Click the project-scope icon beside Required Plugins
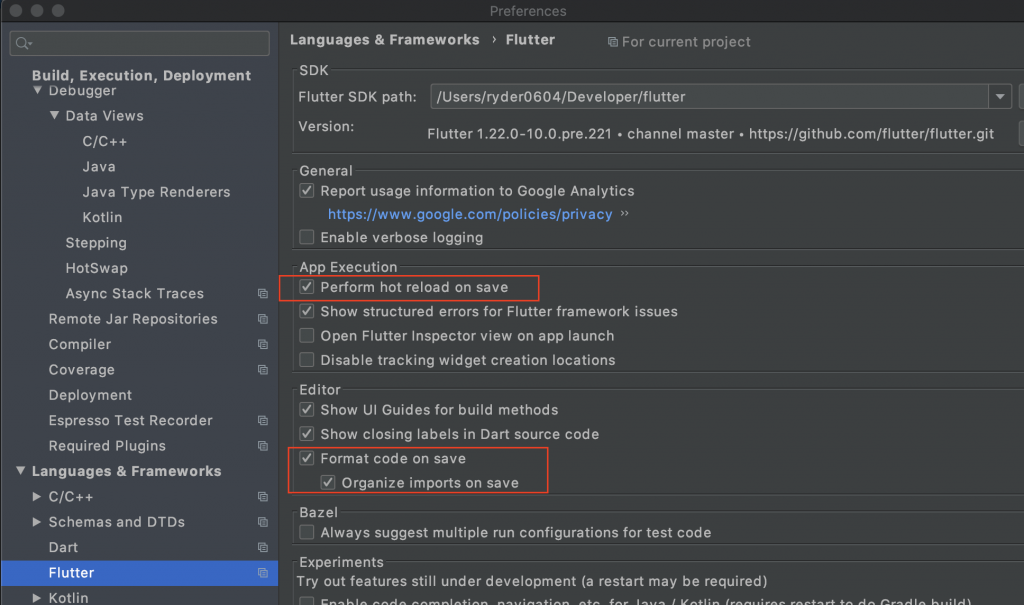This screenshot has width=1024, height=605. (x=263, y=446)
